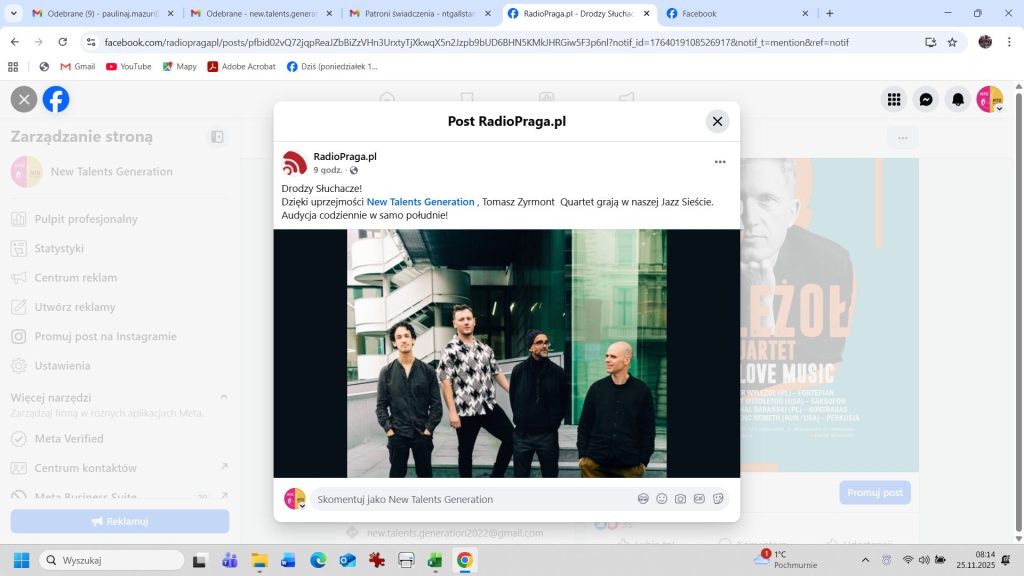This screenshot has width=1024, height=576.
Task: Switch commenting profile via avatar dropdown arrow
Action: pos(301,506)
